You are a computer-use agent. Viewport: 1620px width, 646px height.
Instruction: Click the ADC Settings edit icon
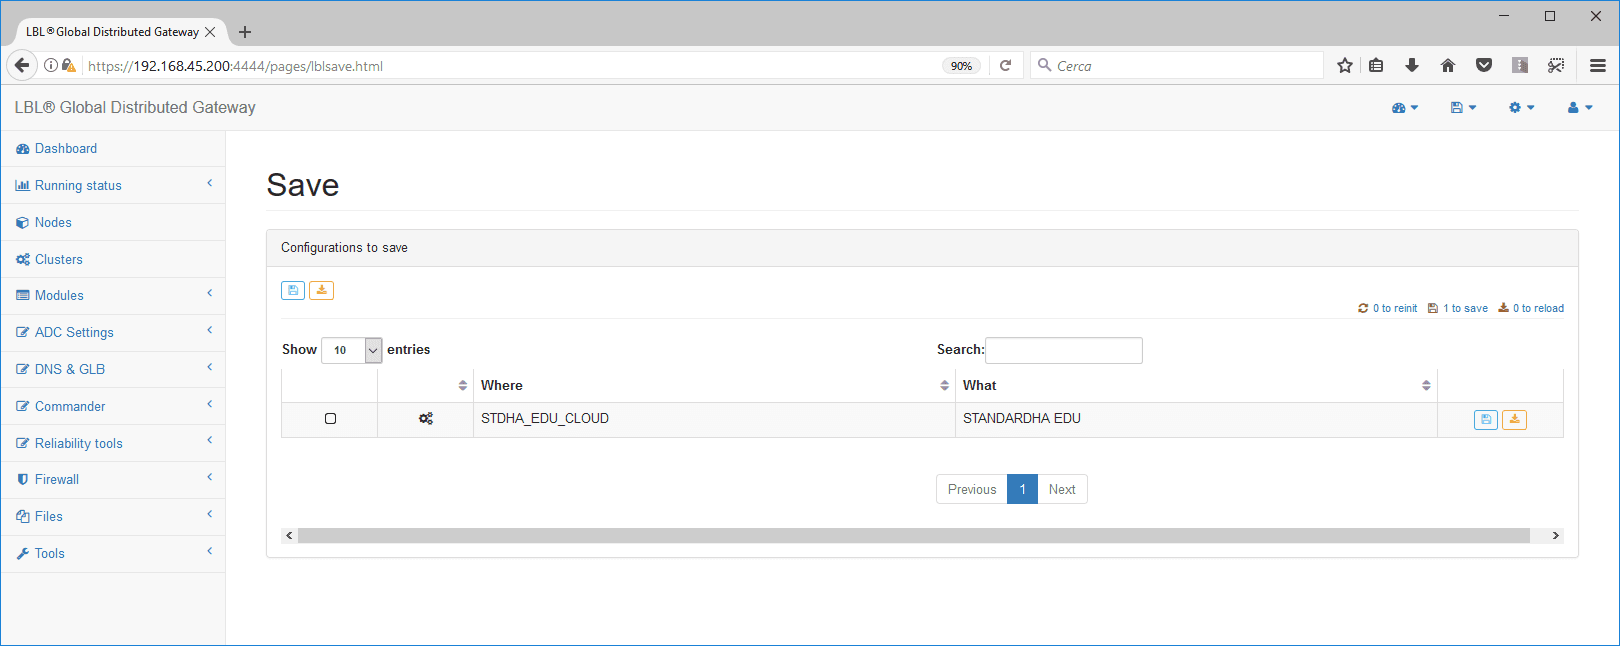[22, 332]
